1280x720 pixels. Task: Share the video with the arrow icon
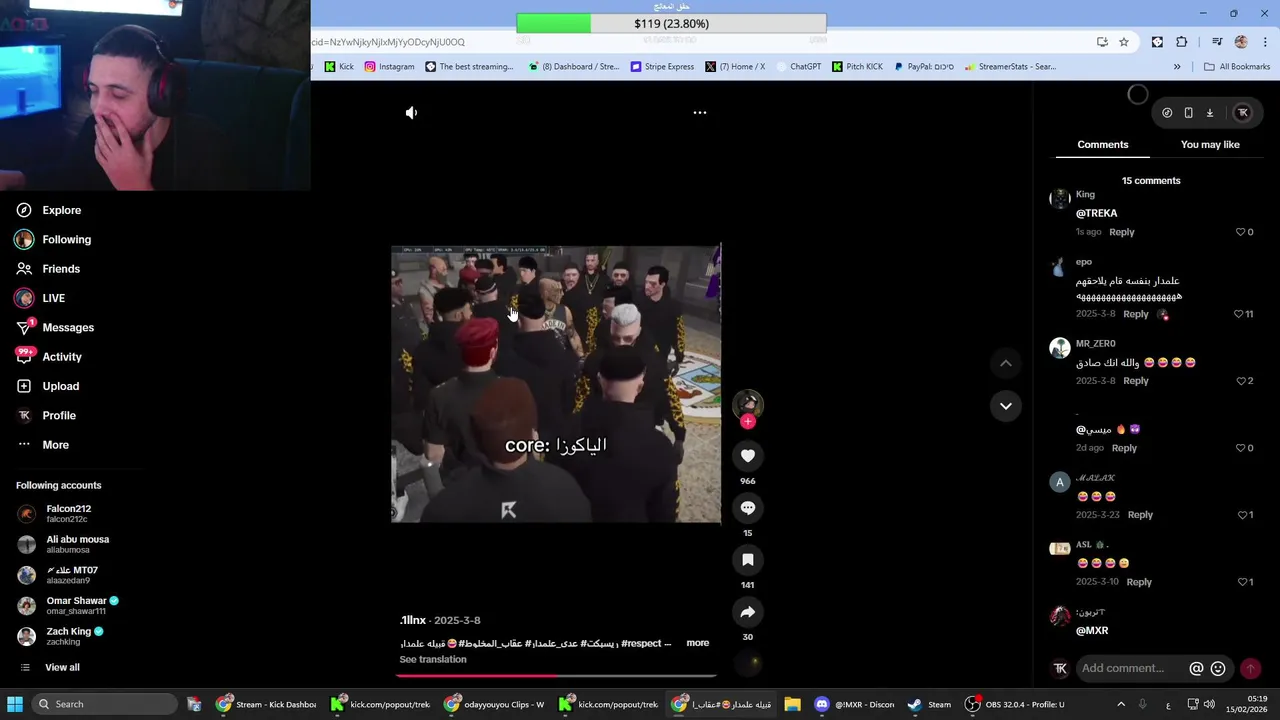click(x=748, y=612)
